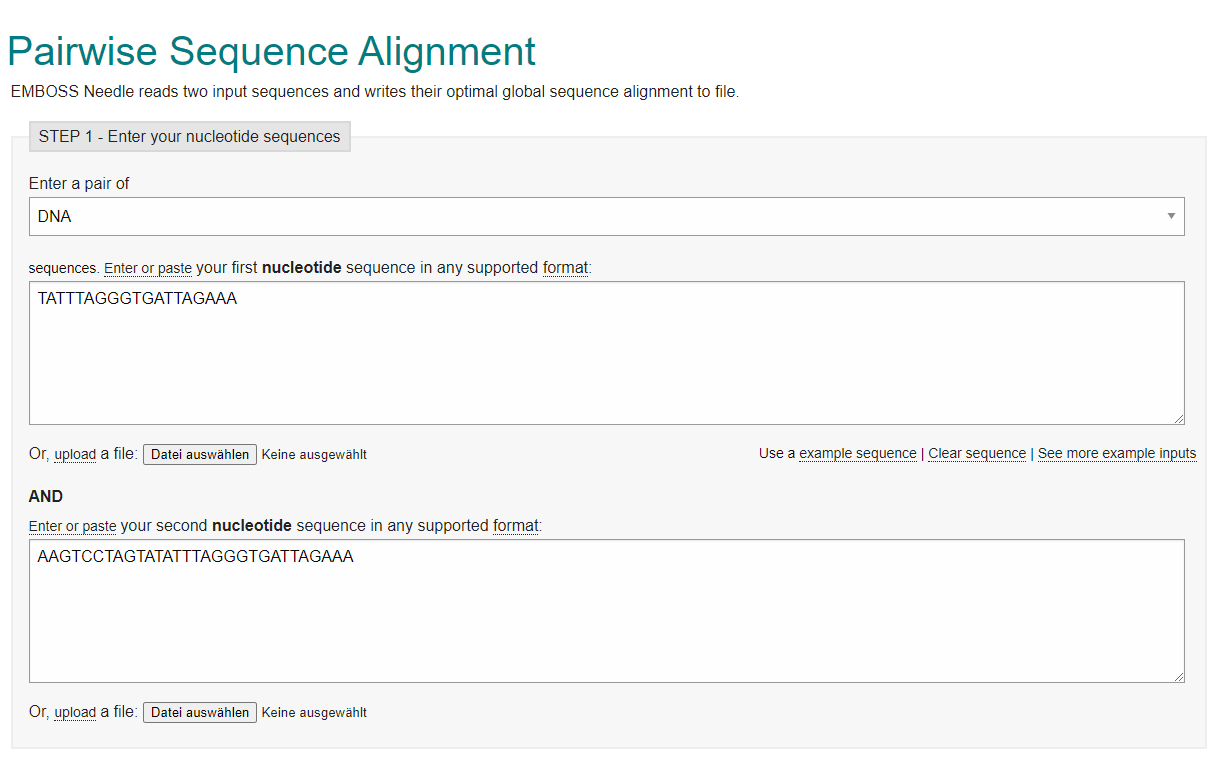Select the TATTTAGGGTGATTAGAAA sequence text
This screenshot has width=1224, height=763.
(x=138, y=298)
